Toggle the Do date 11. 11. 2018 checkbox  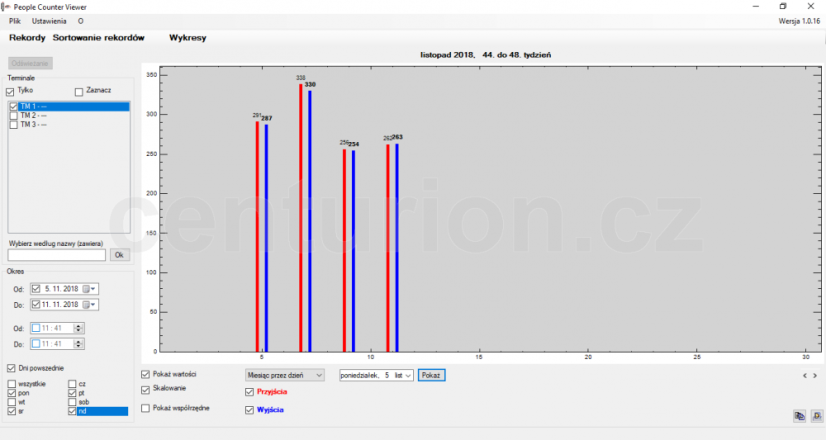[36, 305]
